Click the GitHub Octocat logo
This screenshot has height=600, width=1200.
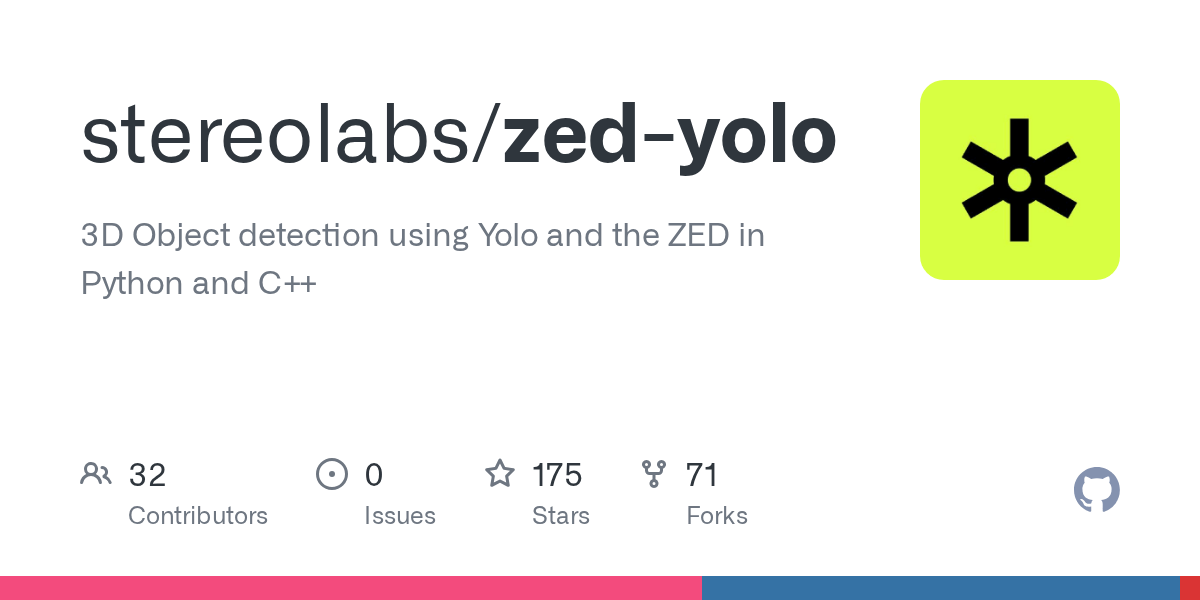pos(1096,490)
